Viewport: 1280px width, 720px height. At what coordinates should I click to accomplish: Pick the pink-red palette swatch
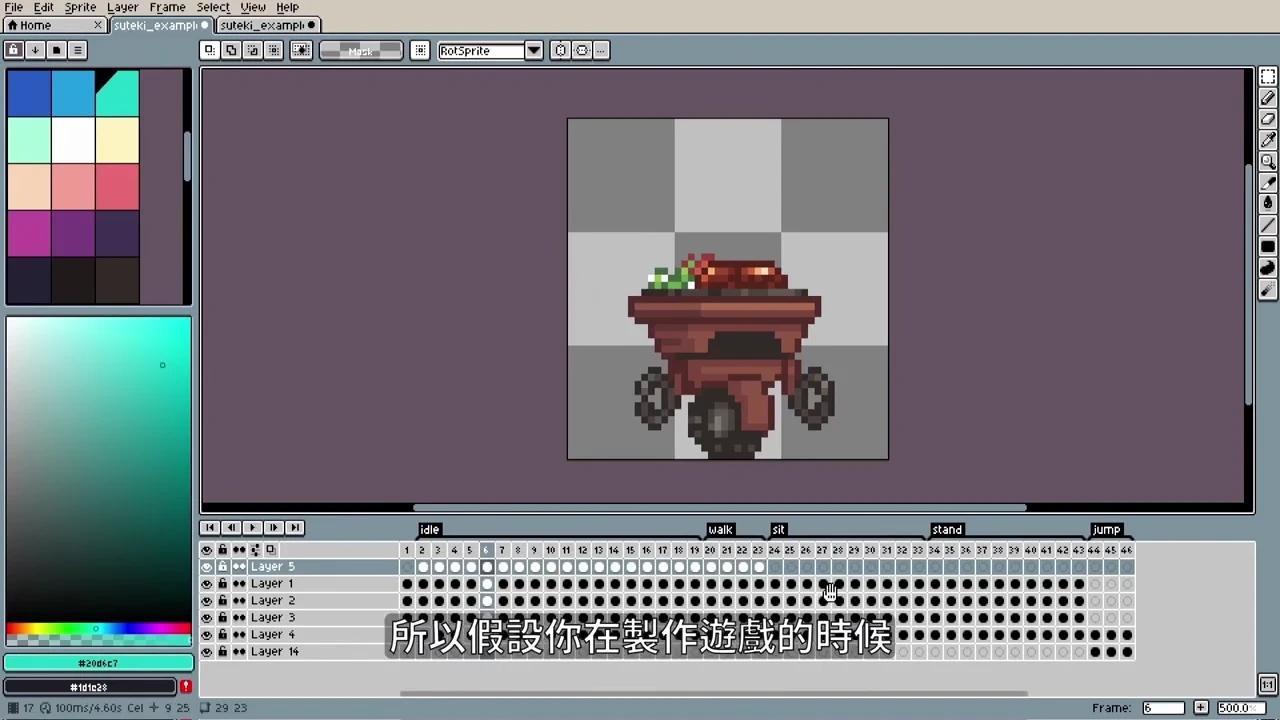click(117, 187)
